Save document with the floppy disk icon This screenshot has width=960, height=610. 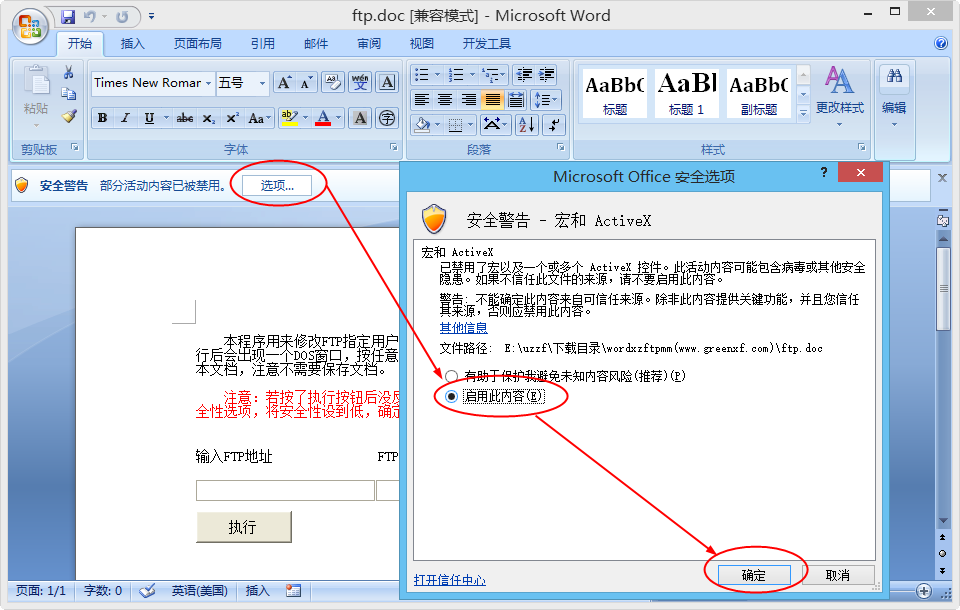[x=68, y=17]
